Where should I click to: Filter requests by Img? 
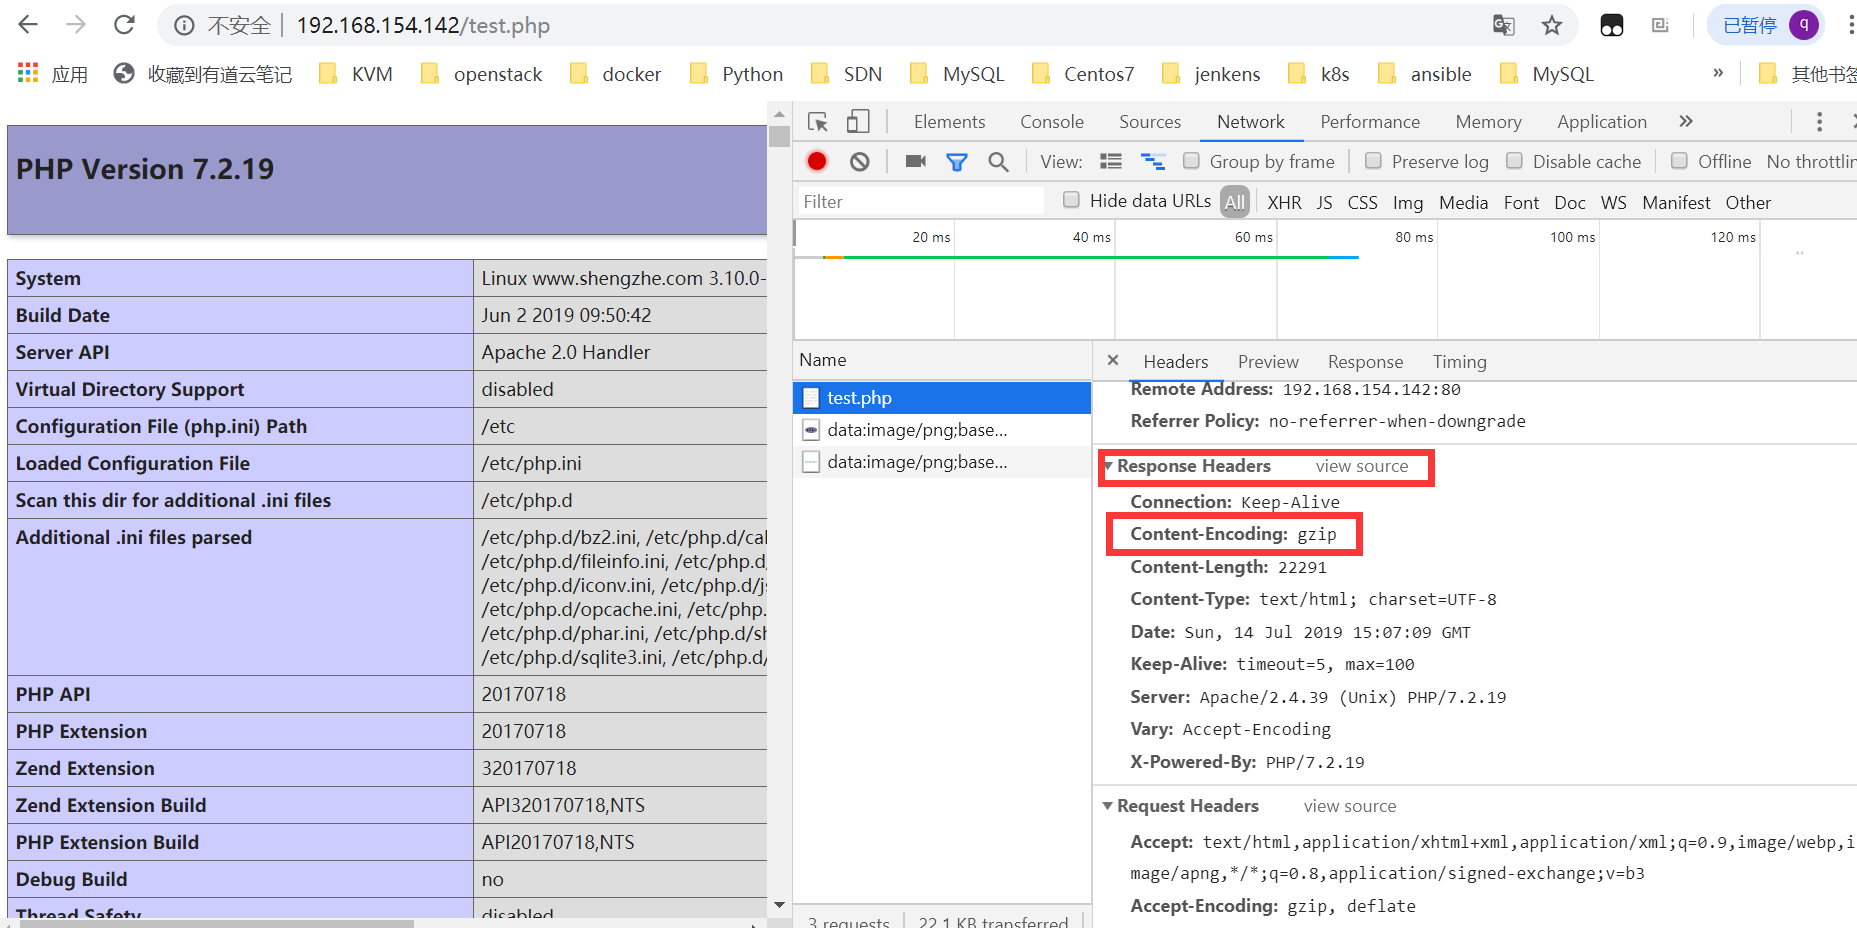[1408, 202]
